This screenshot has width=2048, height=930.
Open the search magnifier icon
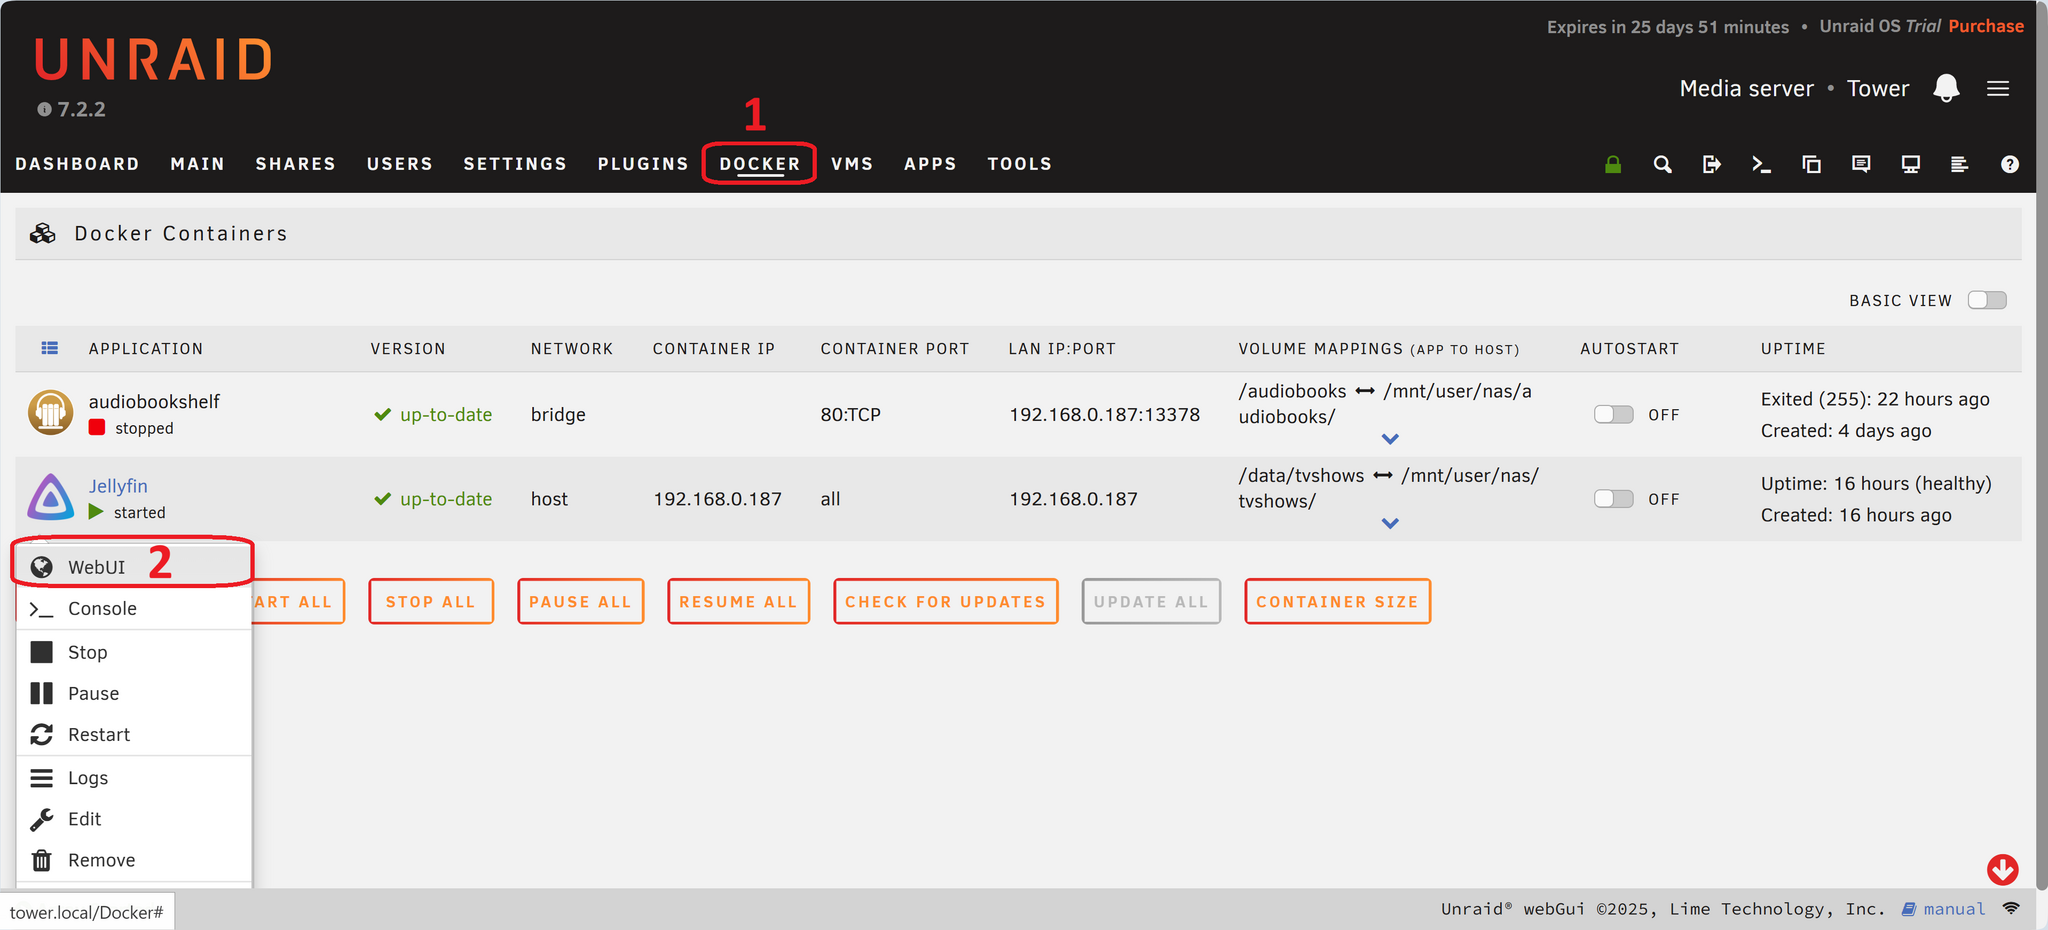[x=1662, y=164]
